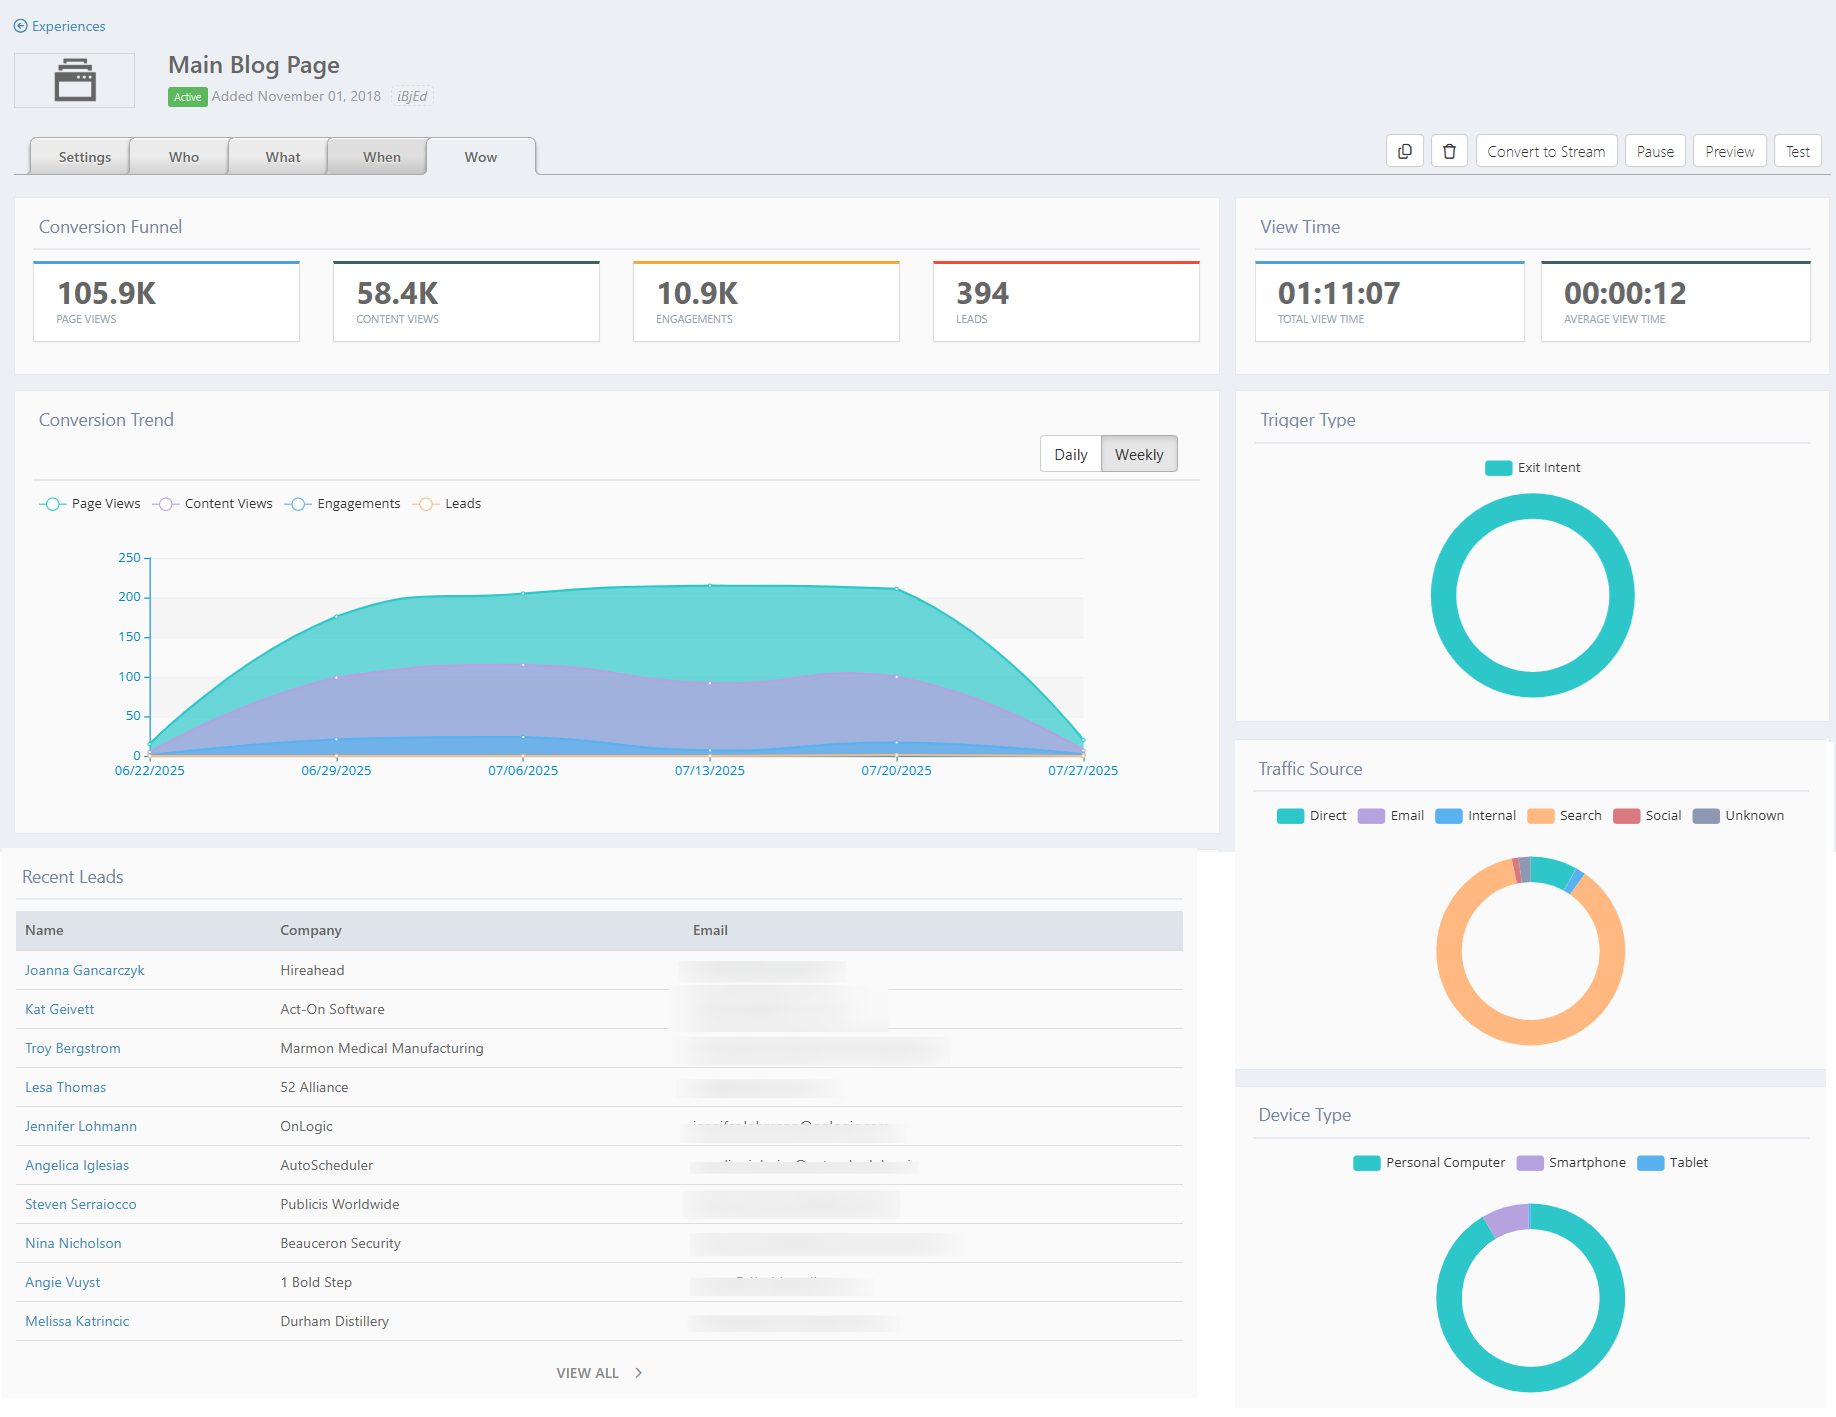Screen dimensions: 1836x1417
Task: Open lead Jennifer Lohmann
Action: pyautogui.click(x=81, y=1127)
